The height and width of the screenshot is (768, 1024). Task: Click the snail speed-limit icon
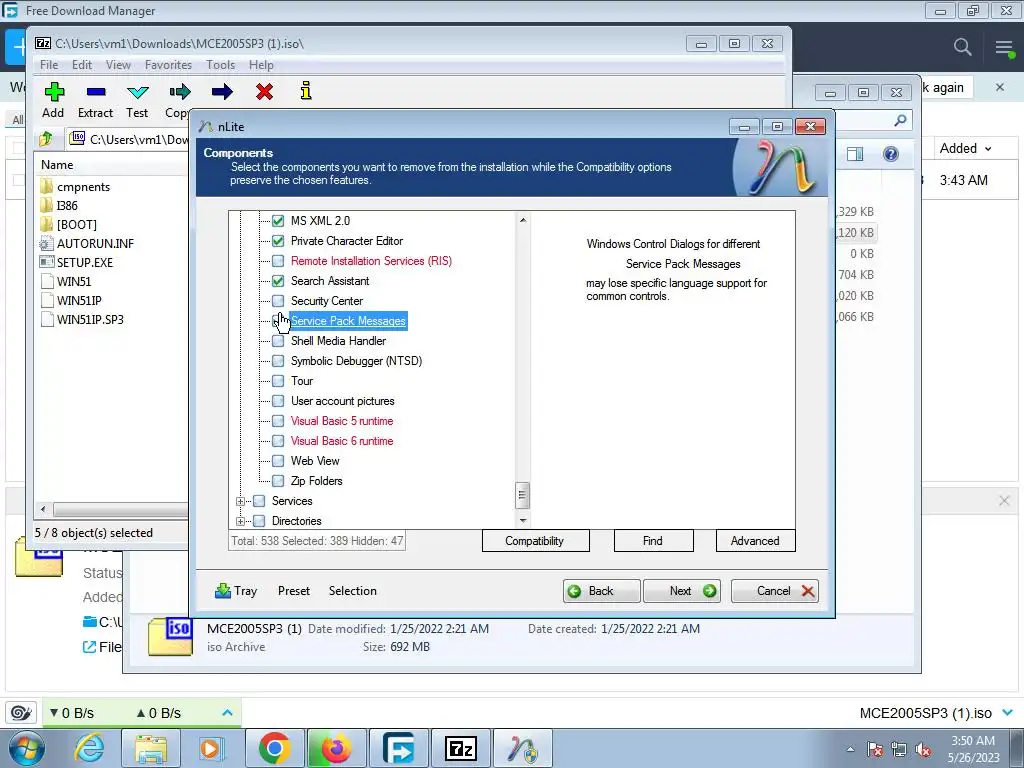tap(21, 712)
